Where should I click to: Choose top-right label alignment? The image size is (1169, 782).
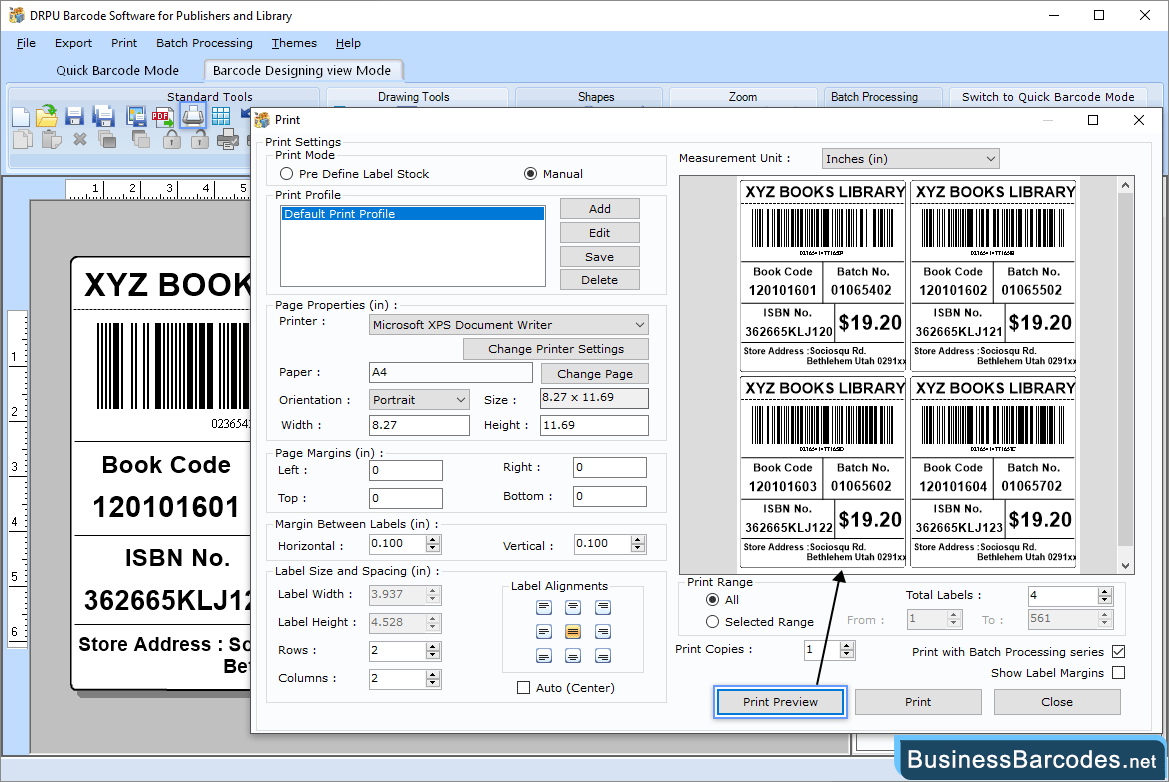pyautogui.click(x=603, y=608)
